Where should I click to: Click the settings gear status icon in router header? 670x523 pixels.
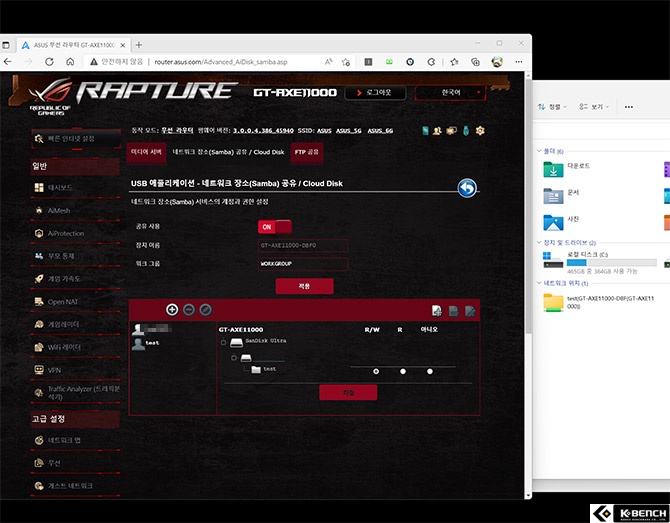pyautogui.click(x=480, y=131)
